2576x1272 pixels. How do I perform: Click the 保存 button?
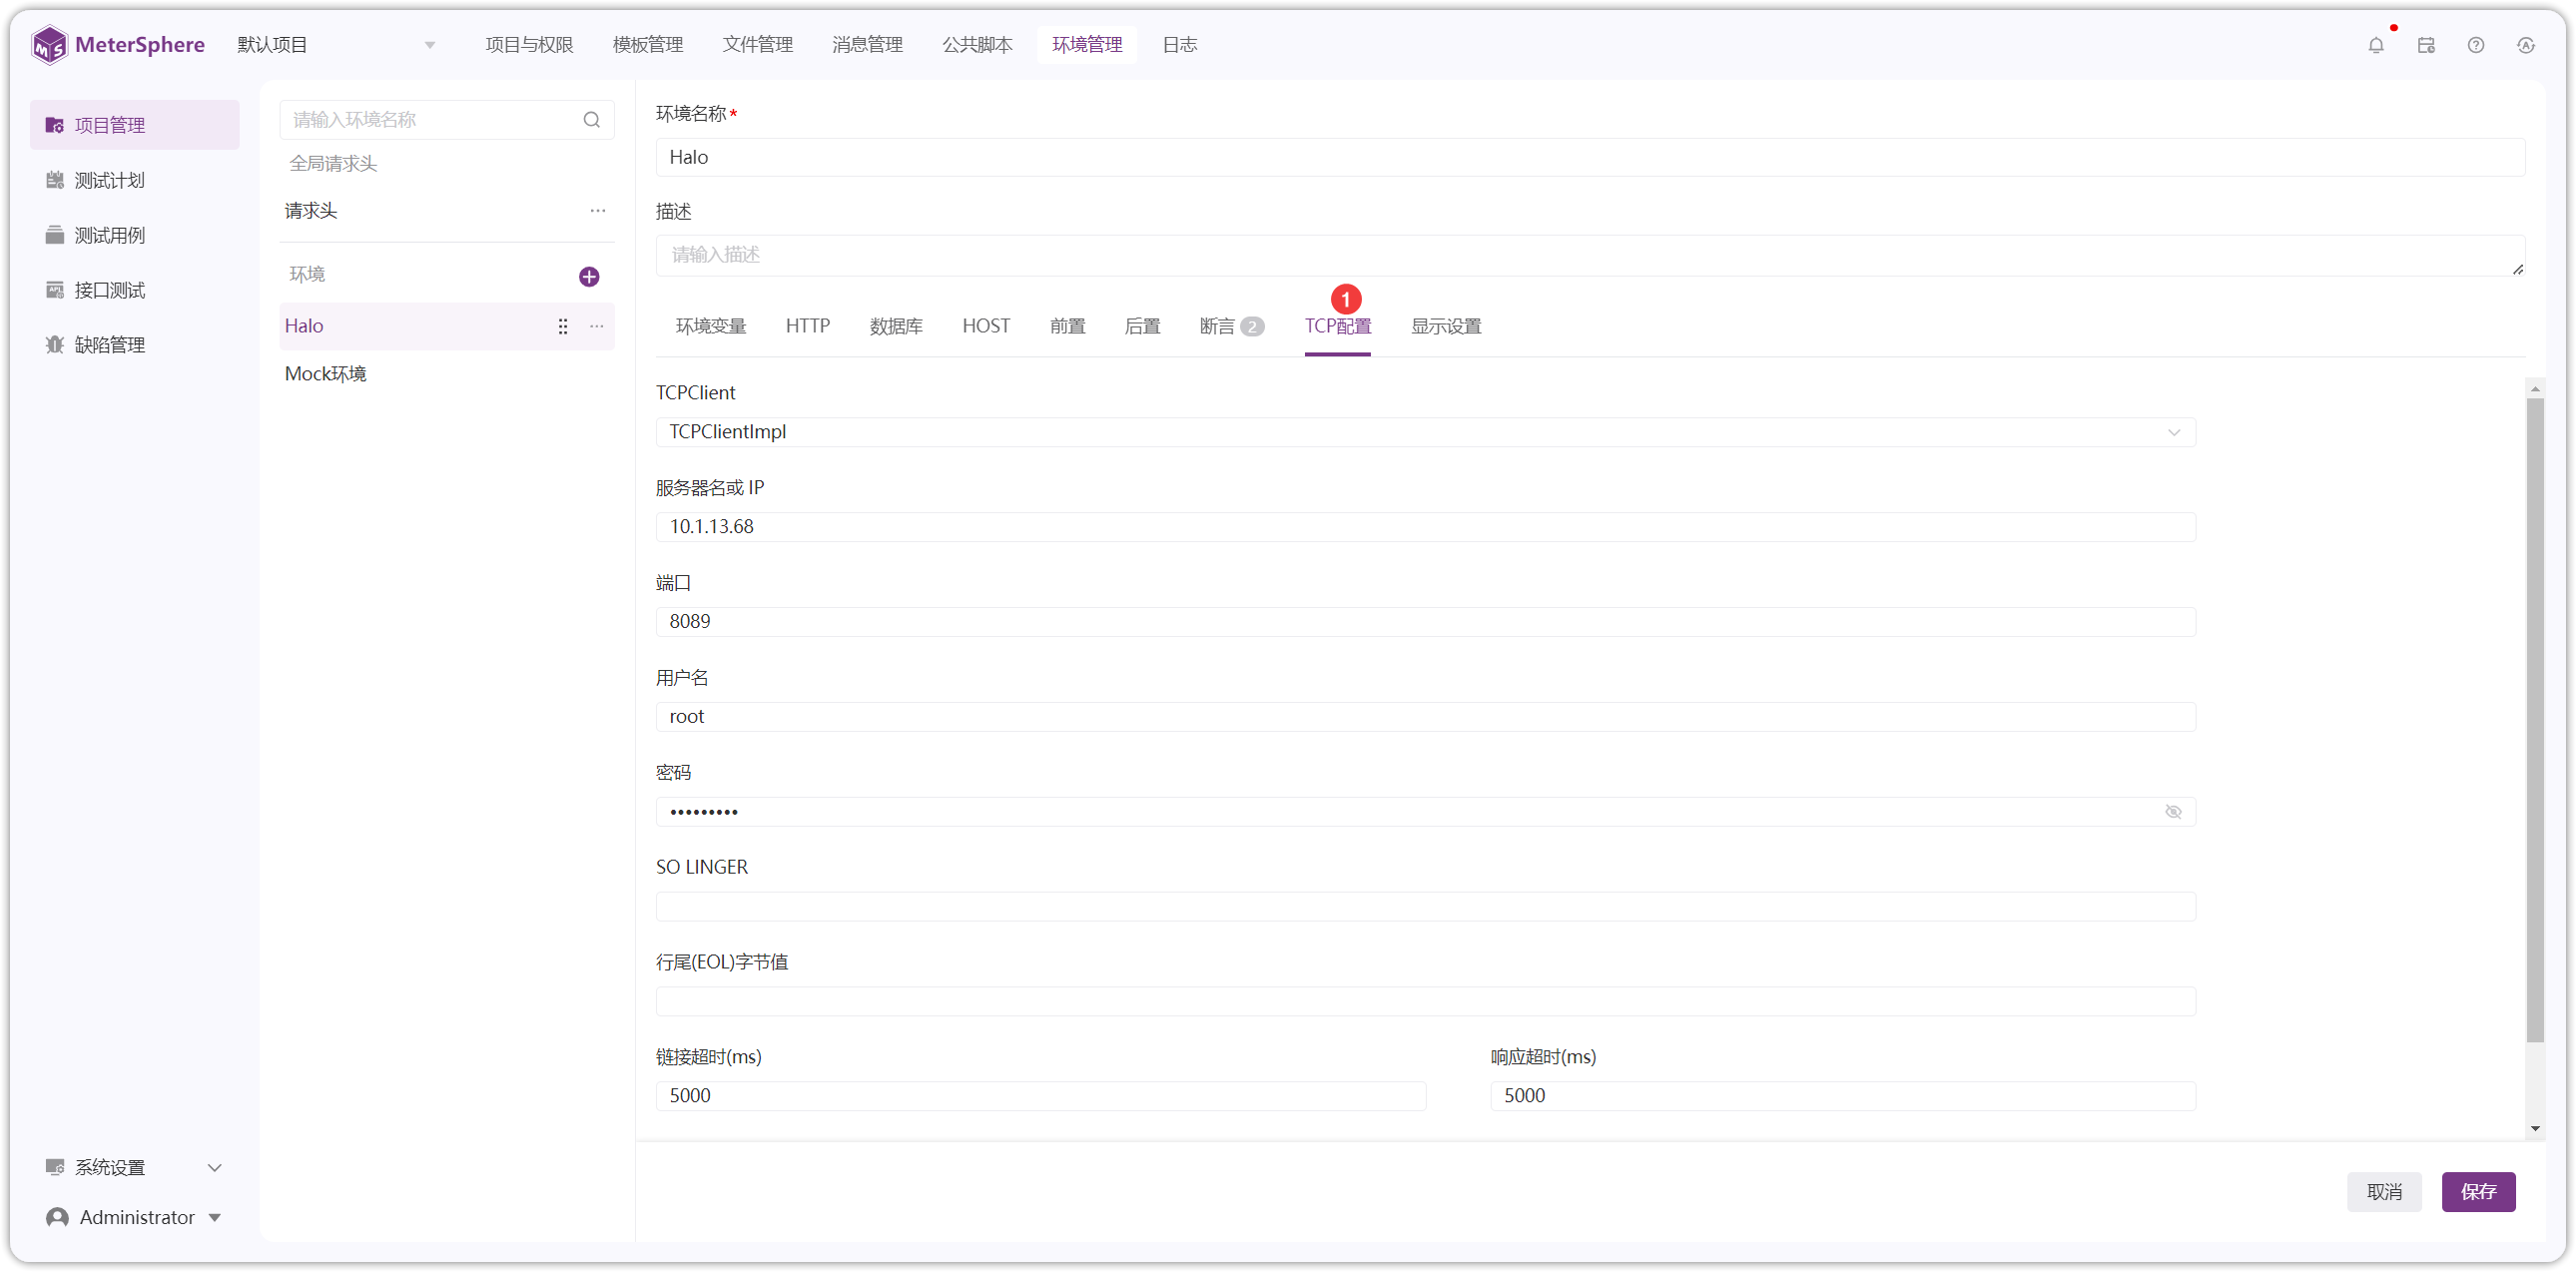(2478, 1191)
